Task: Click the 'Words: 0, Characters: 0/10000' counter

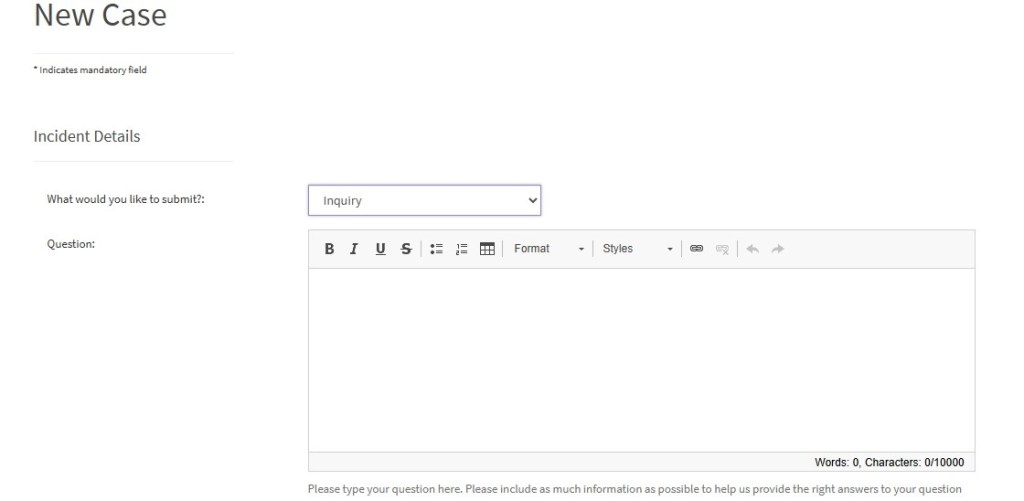Action: coord(889,462)
